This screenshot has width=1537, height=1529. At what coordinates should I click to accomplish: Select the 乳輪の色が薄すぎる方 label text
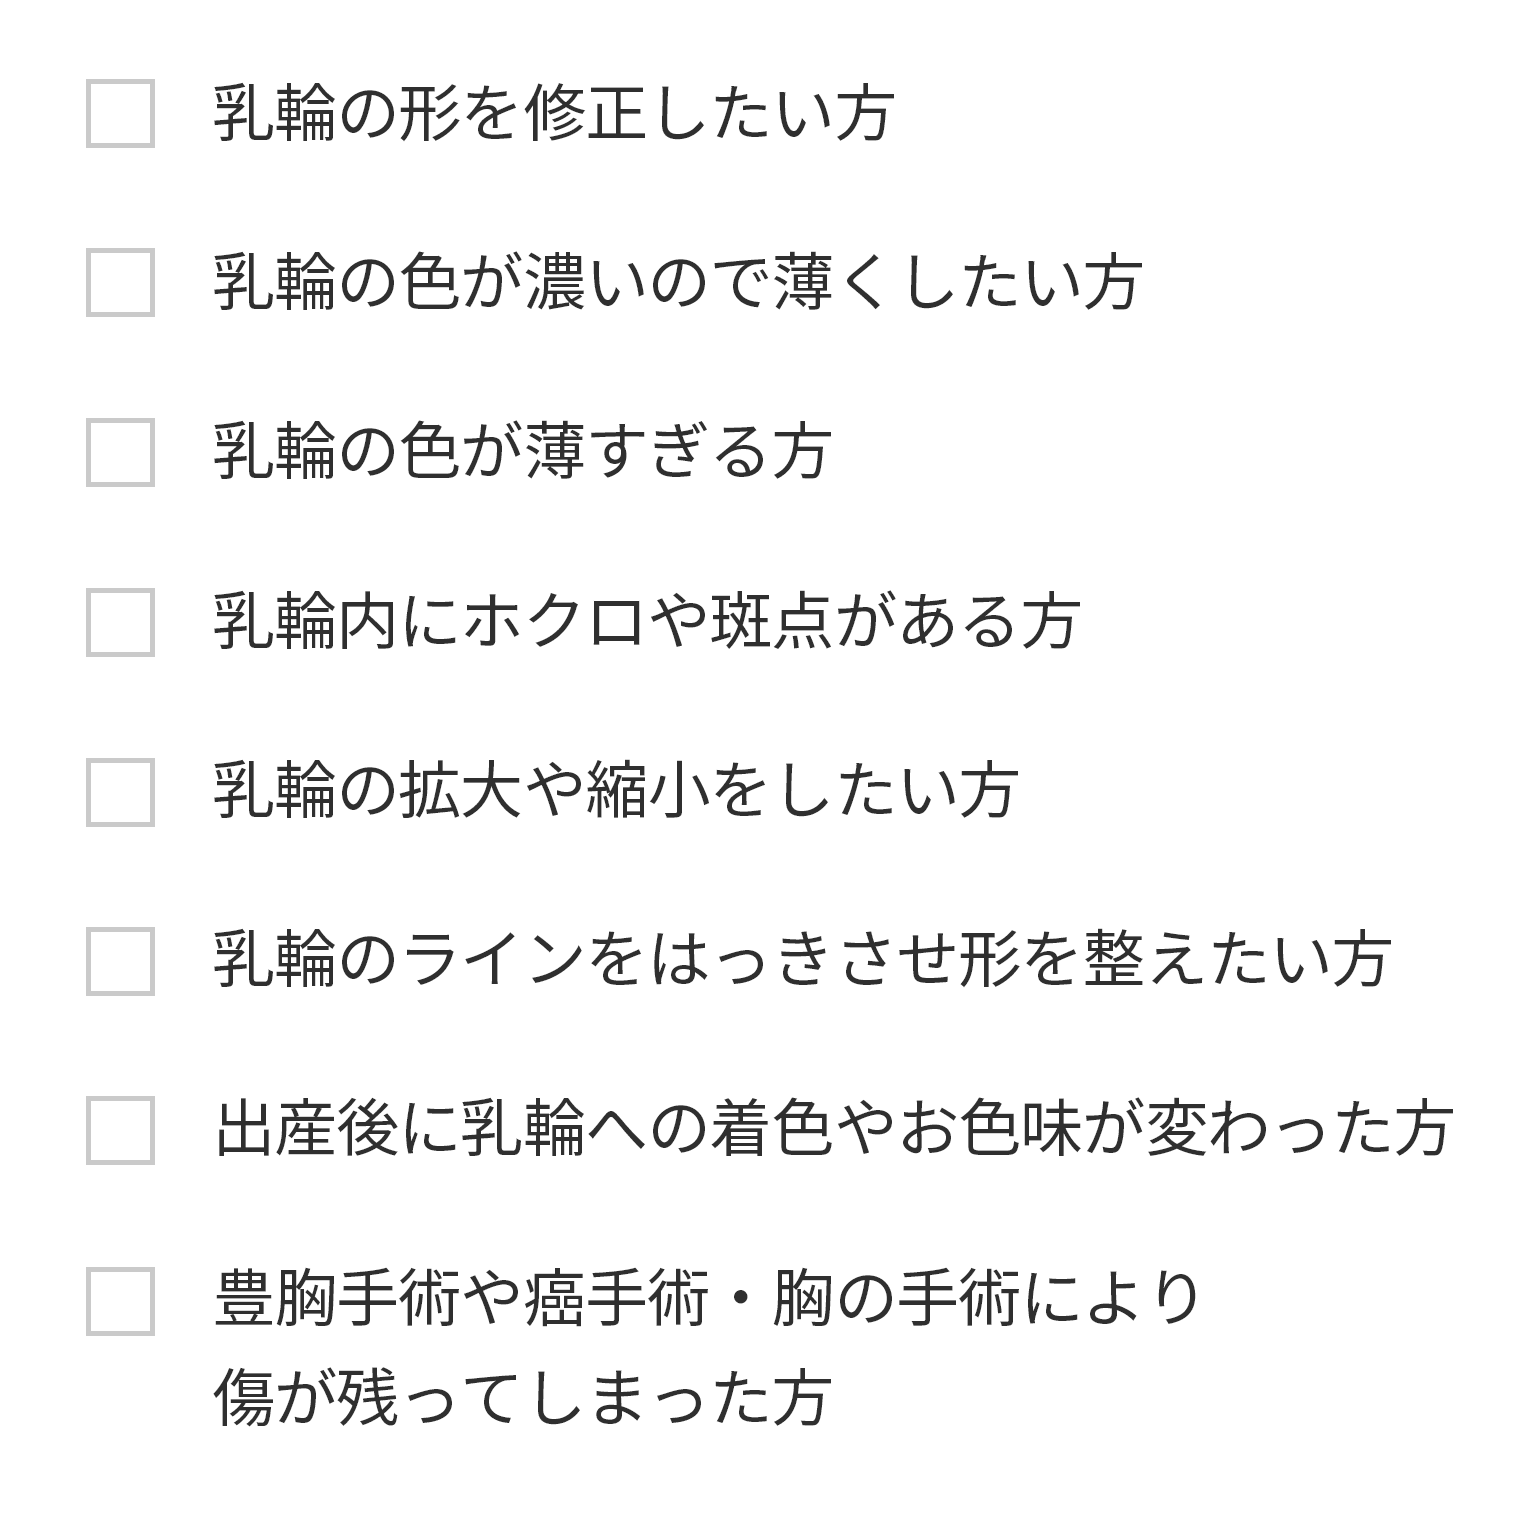(522, 452)
